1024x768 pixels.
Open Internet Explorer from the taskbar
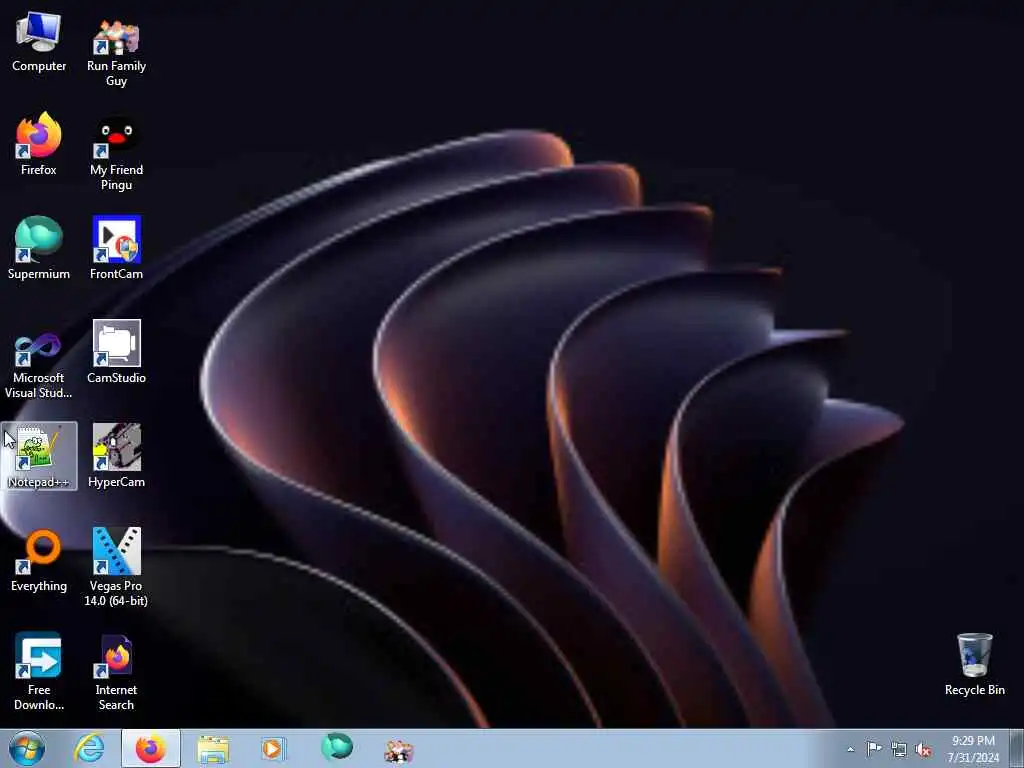tap(89, 748)
